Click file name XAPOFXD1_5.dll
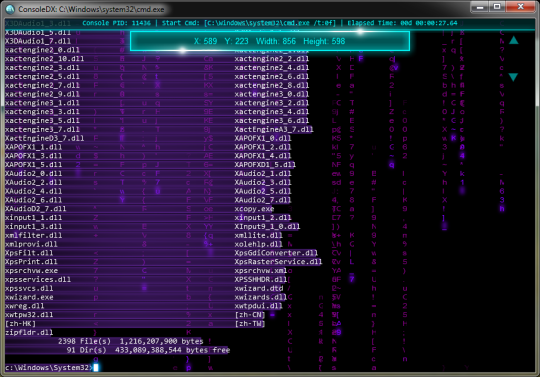Viewport: 540px width, 377px height. pyautogui.click(x=265, y=165)
